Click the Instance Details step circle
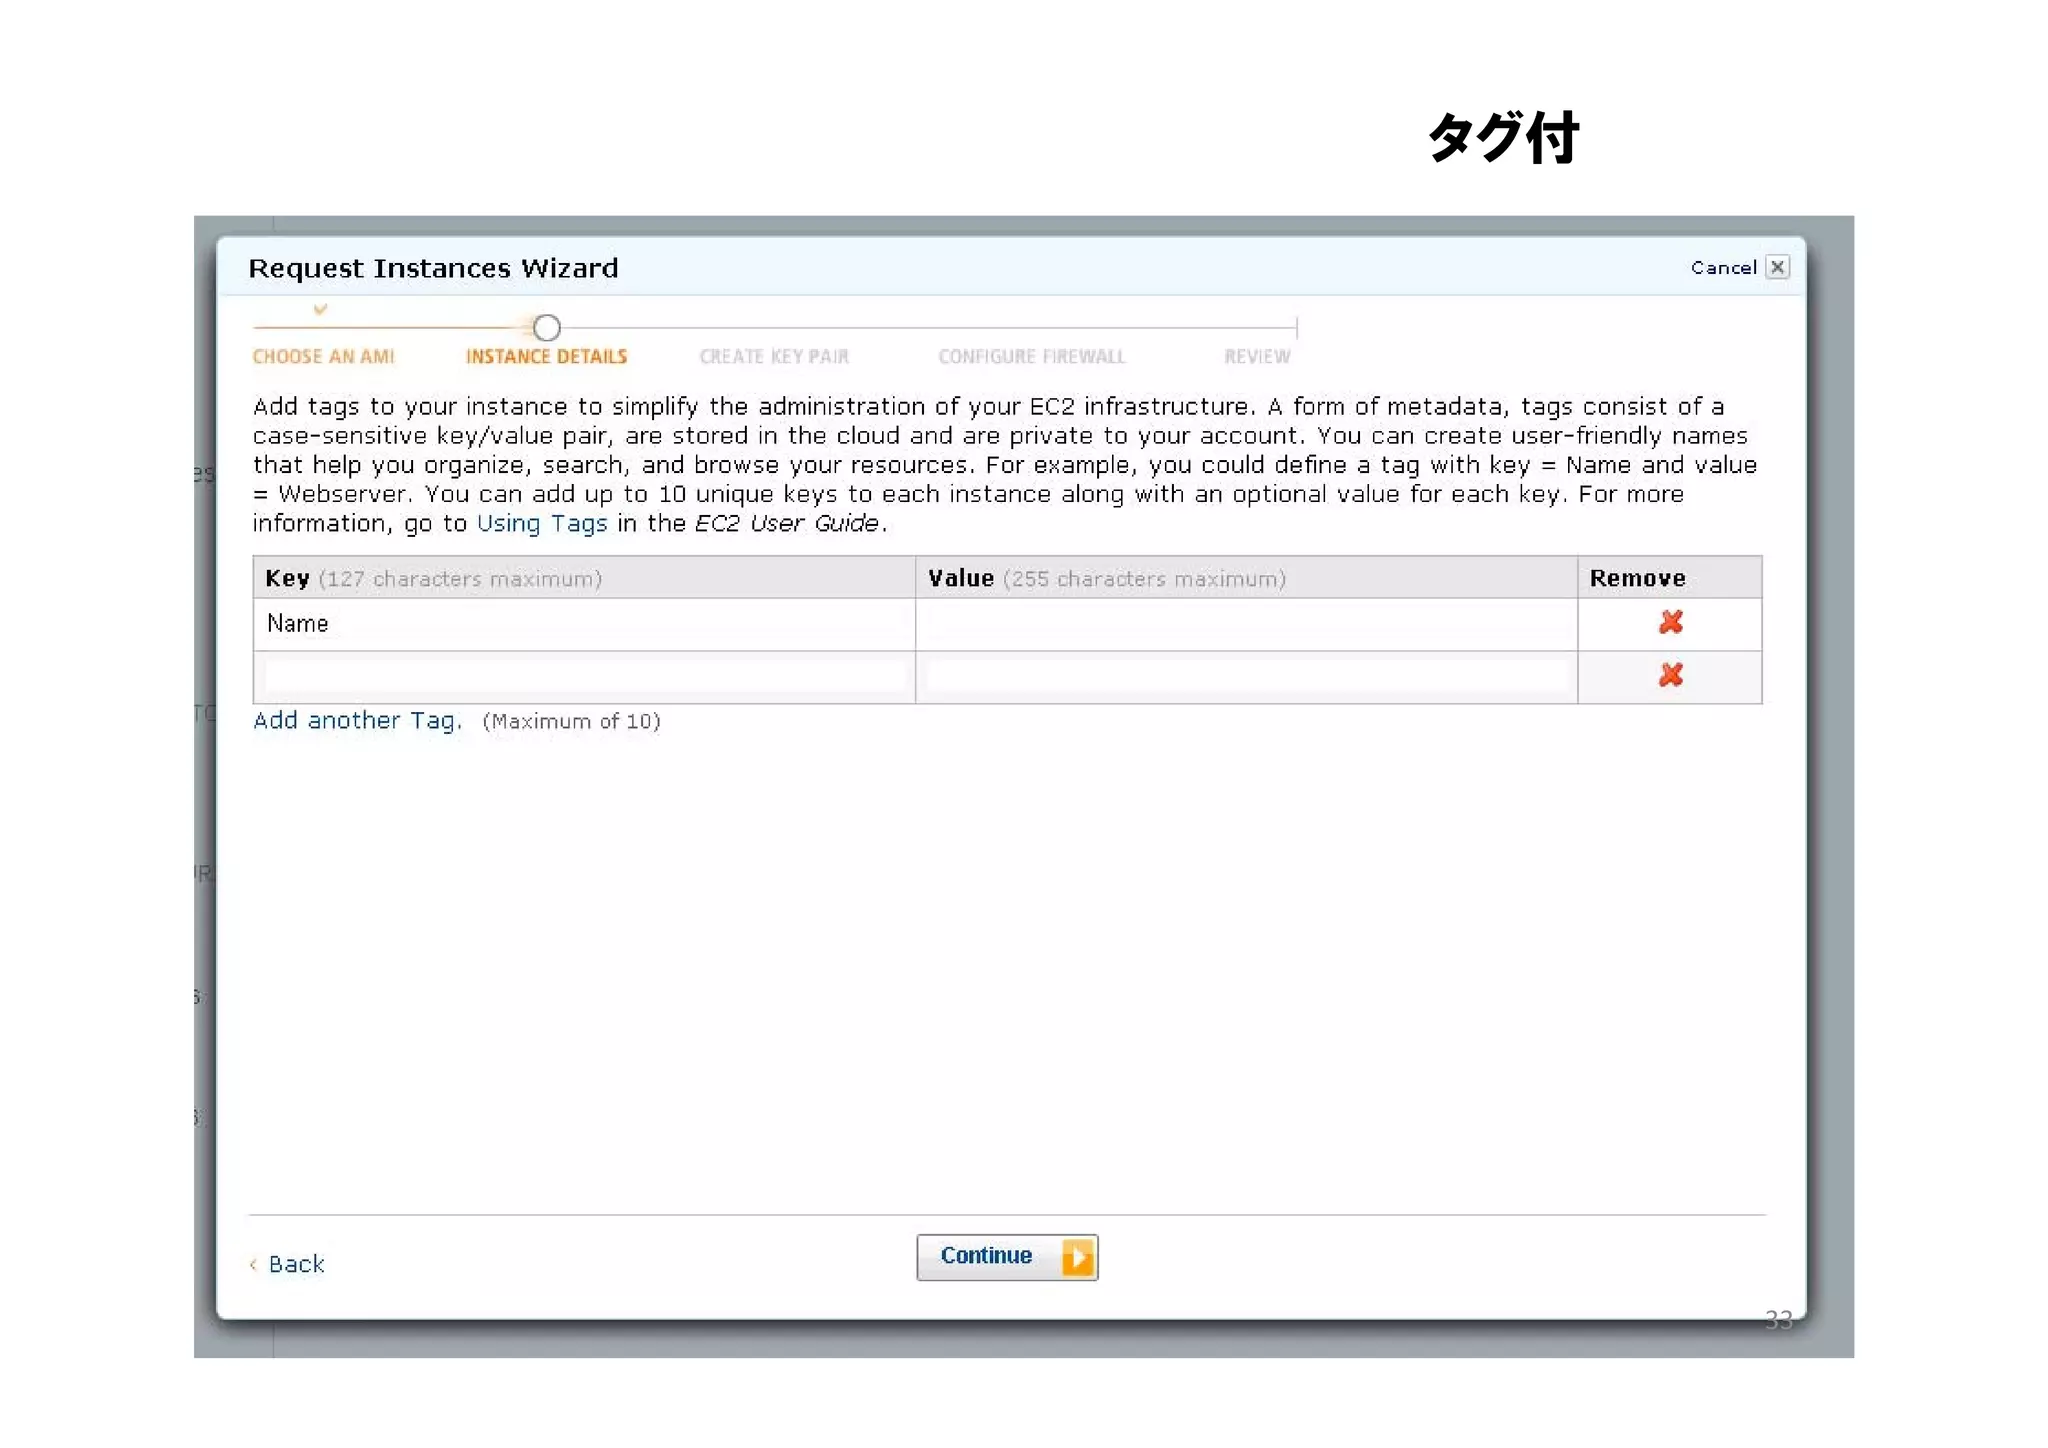Image resolution: width=2048 pixels, height=1448 pixels. 546,327
